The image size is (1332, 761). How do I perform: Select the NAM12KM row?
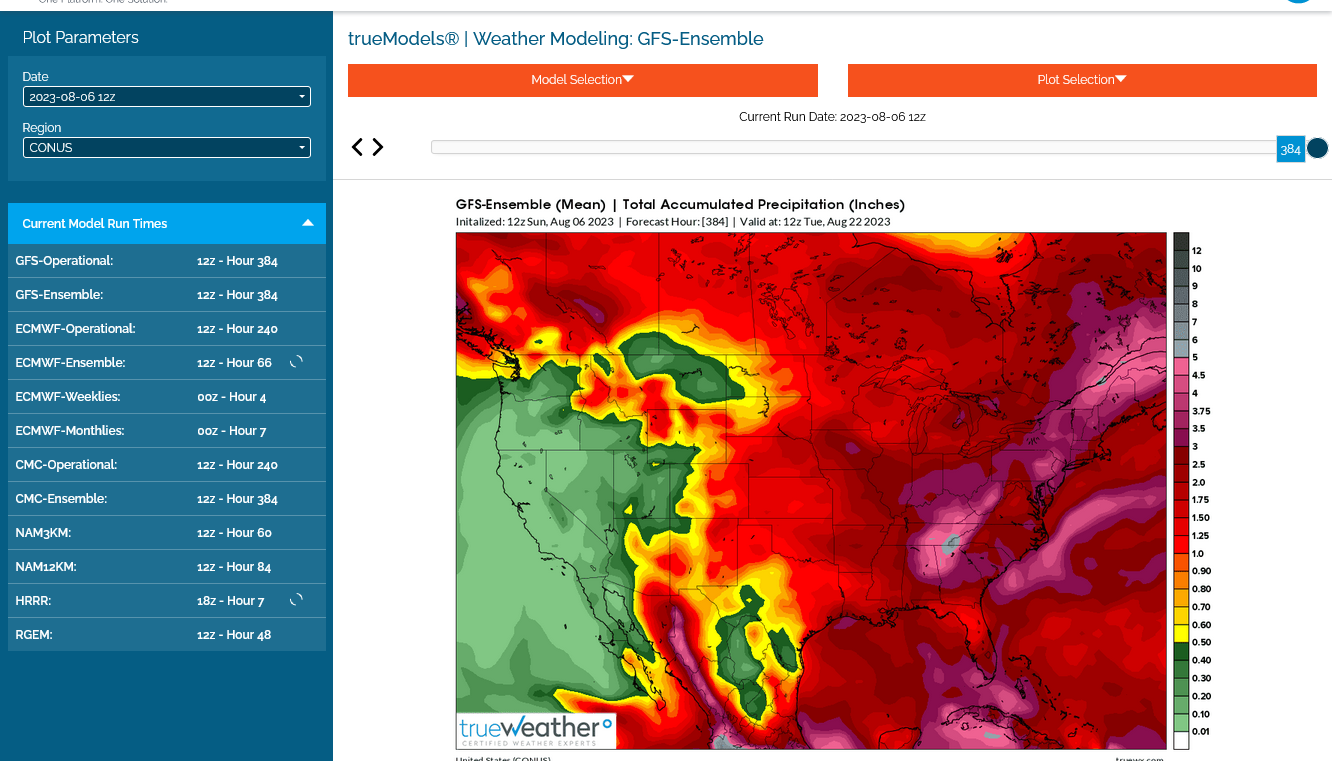pos(167,567)
